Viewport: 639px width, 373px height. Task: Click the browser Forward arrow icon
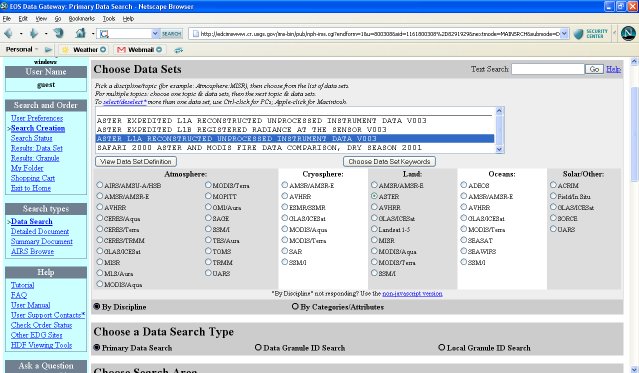point(33,33)
